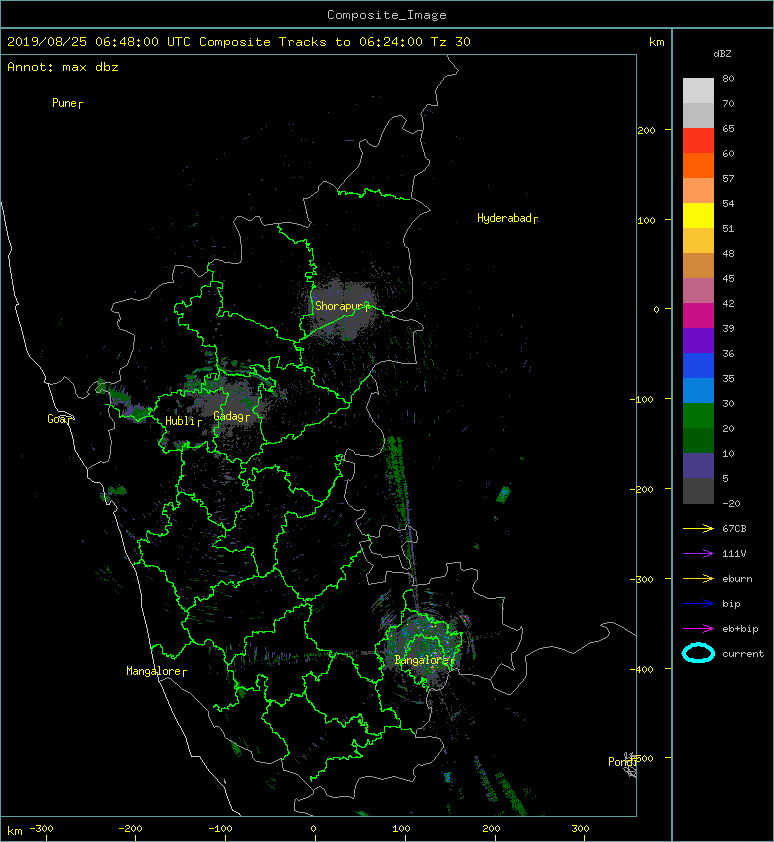Click the 200 tick on the vertical km axis
Screen dimensions: 774x842
(x=646, y=130)
